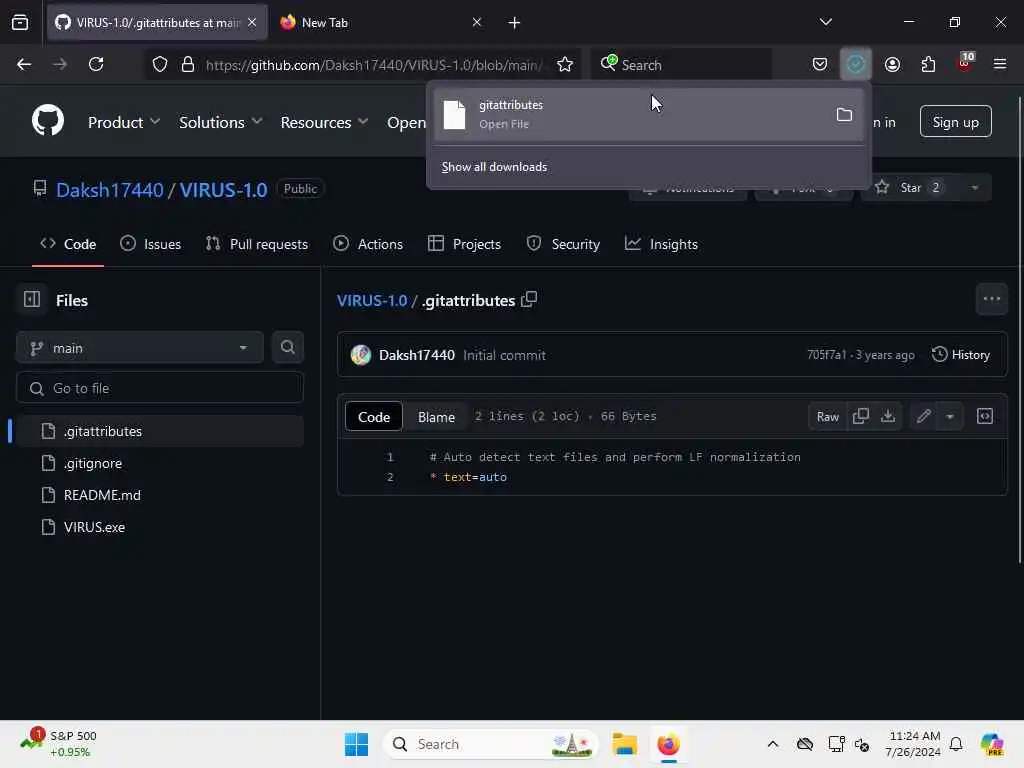Click the Windows taskbar Search box
This screenshot has height=768, width=1024.
[x=490, y=744]
